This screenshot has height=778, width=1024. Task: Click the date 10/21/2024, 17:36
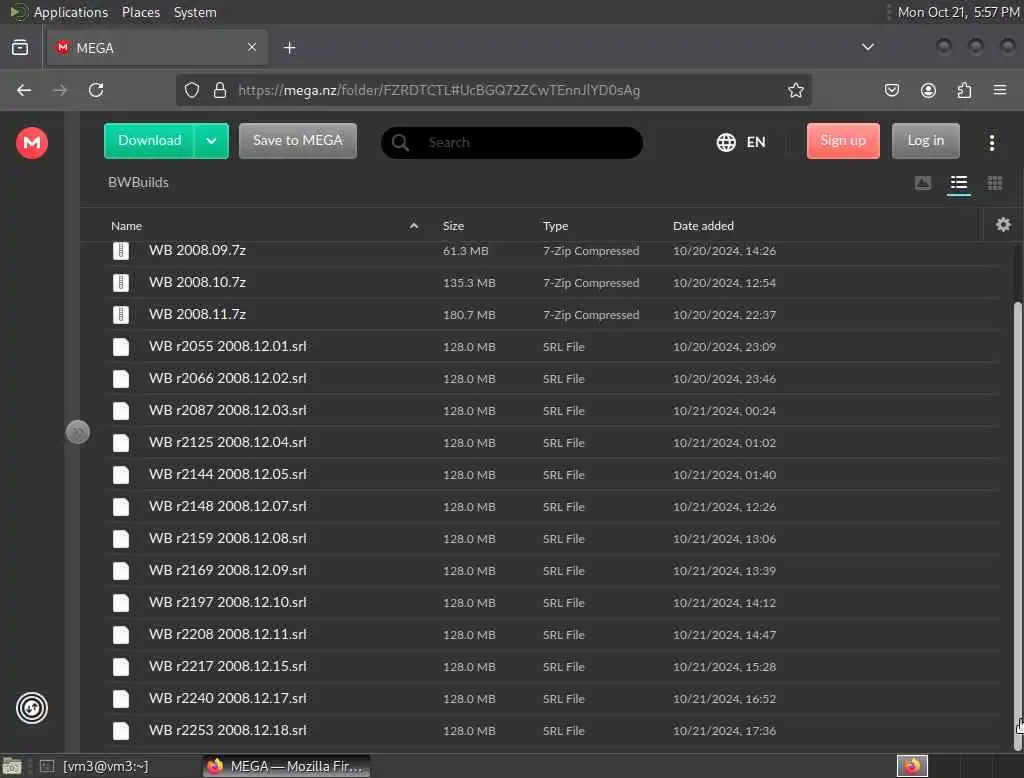(x=724, y=731)
